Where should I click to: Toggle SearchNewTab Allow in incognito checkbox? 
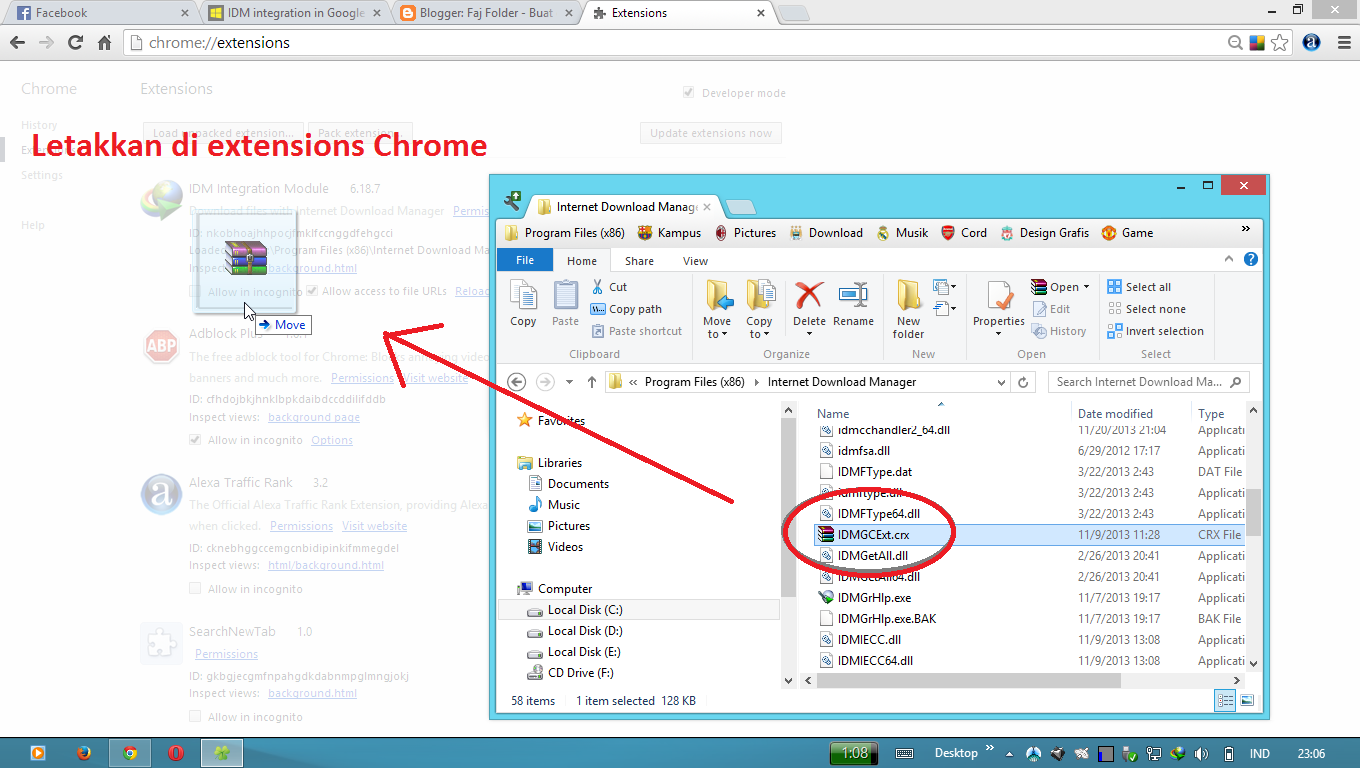tap(195, 717)
